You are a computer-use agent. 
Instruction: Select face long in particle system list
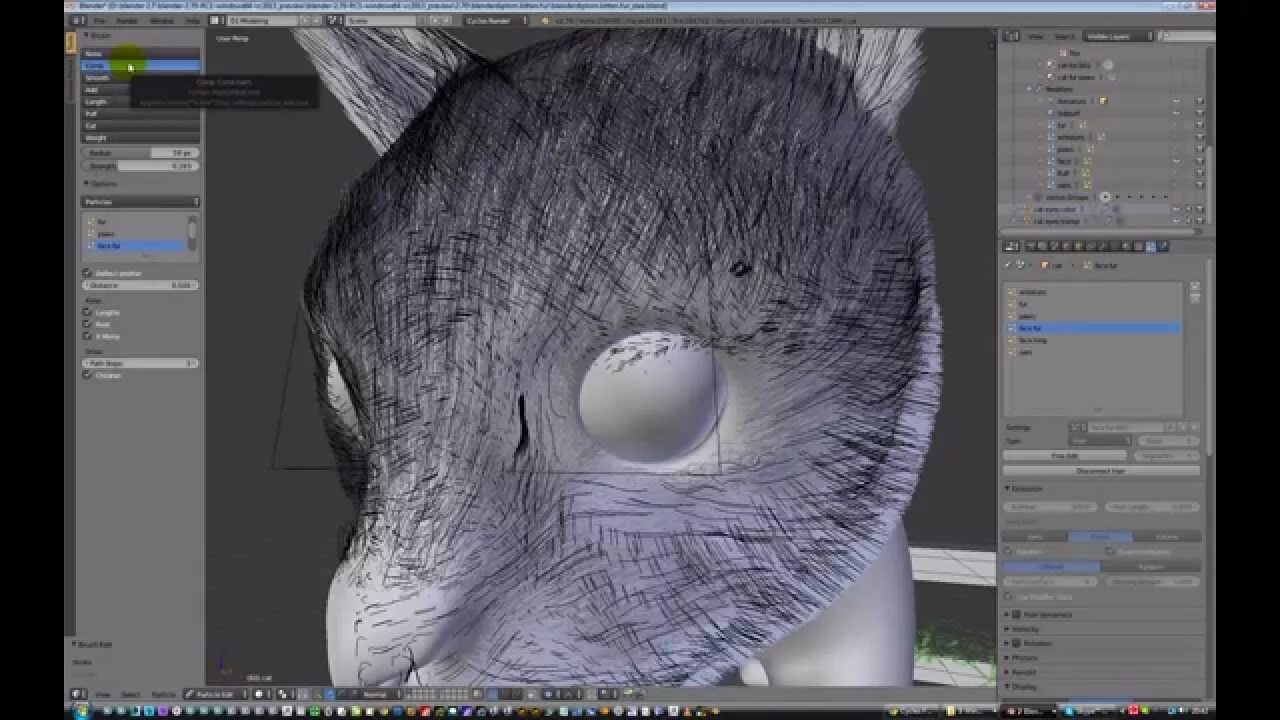(x=1093, y=340)
